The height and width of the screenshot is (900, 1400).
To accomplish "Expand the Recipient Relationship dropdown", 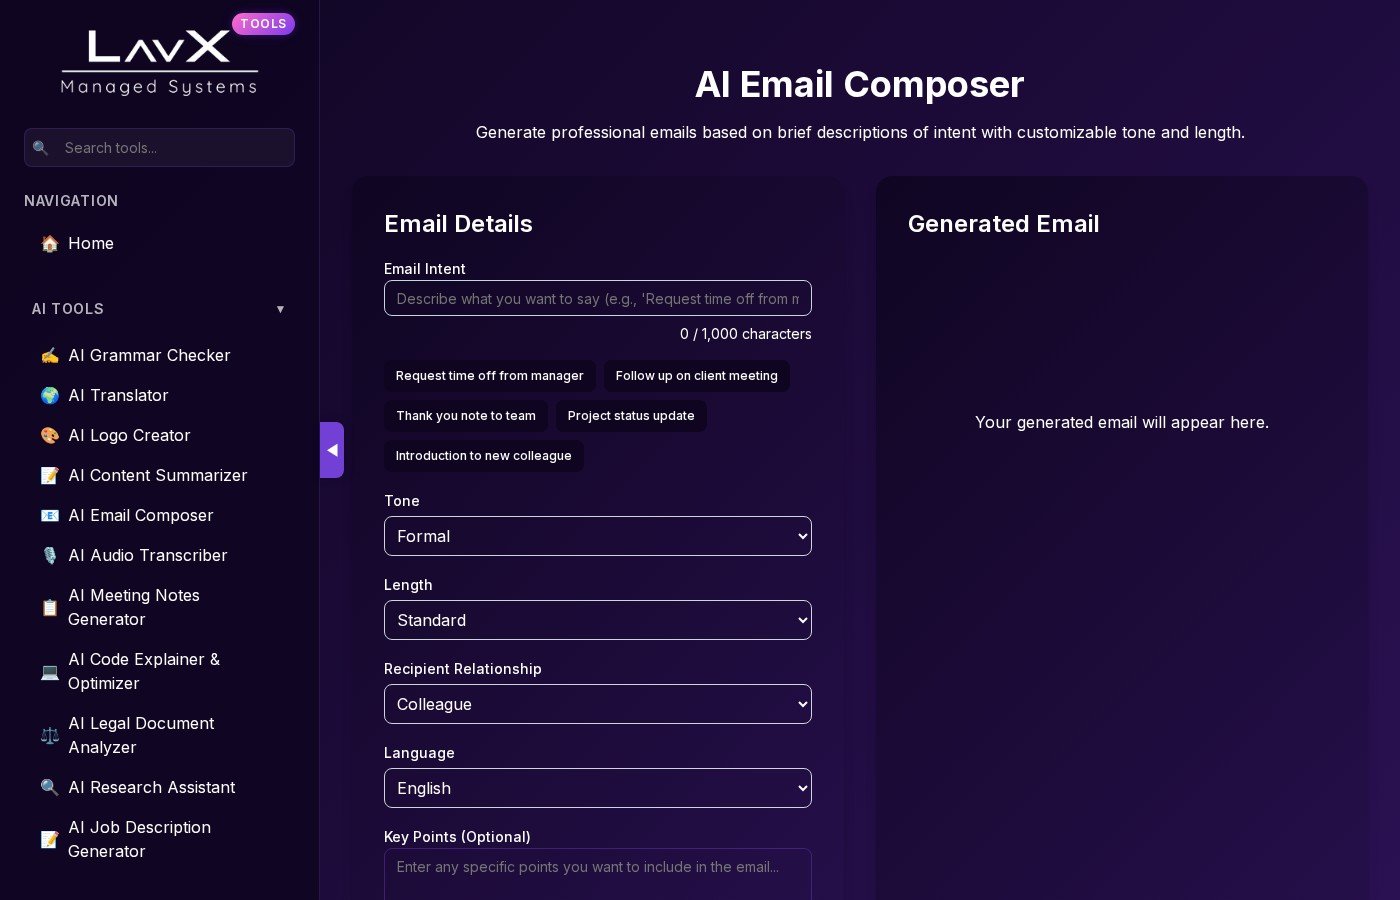I will click(x=597, y=704).
